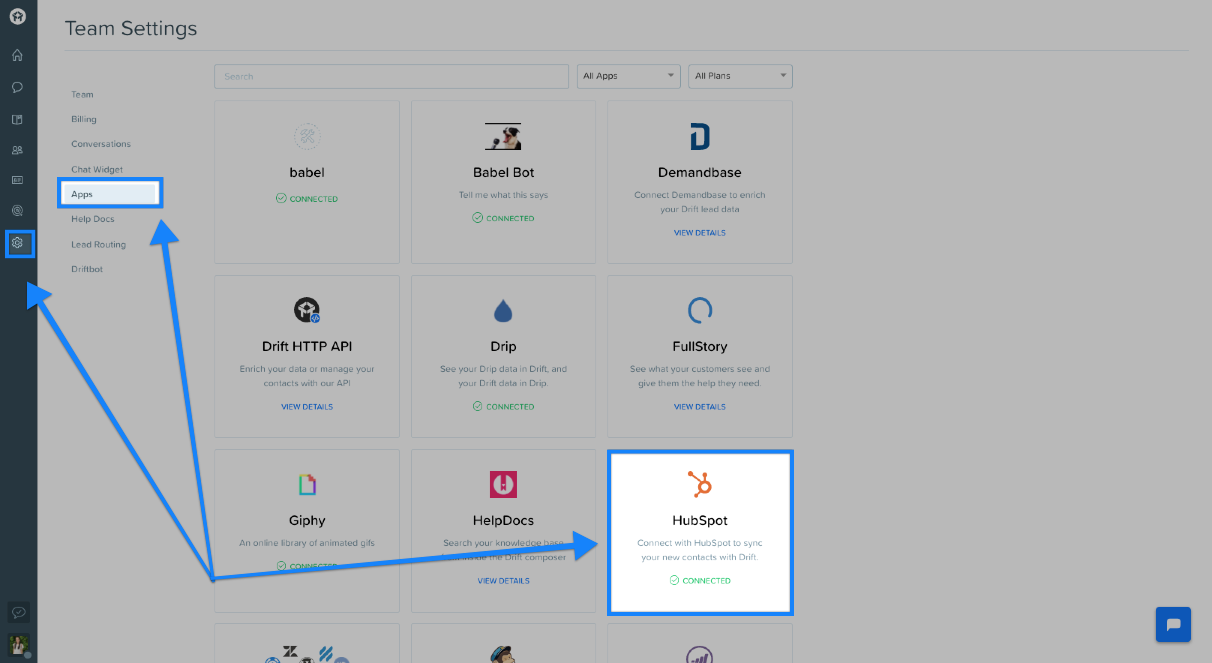The width and height of the screenshot is (1212, 663).
Task: Click the HubSpot card title
Action: [x=700, y=521]
